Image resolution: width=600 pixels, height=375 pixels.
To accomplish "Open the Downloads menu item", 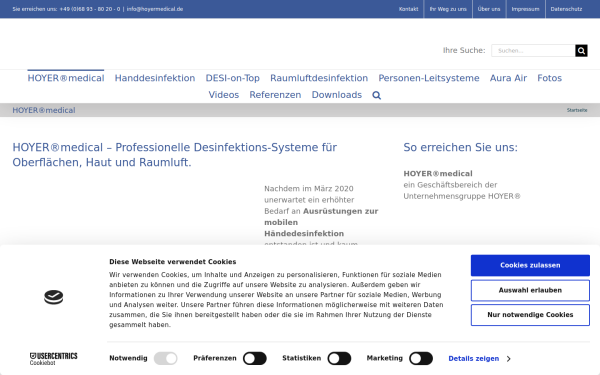I will point(337,95).
